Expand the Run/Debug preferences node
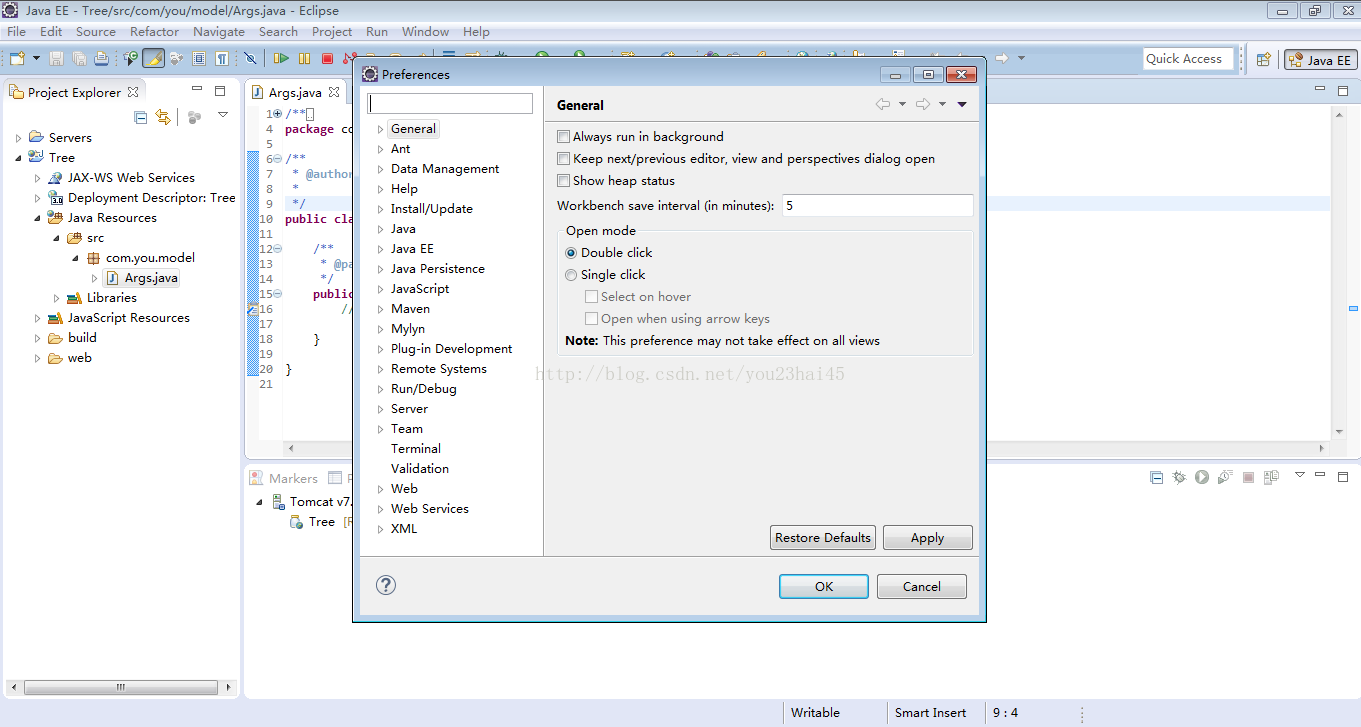This screenshot has height=727, width=1361. point(380,389)
